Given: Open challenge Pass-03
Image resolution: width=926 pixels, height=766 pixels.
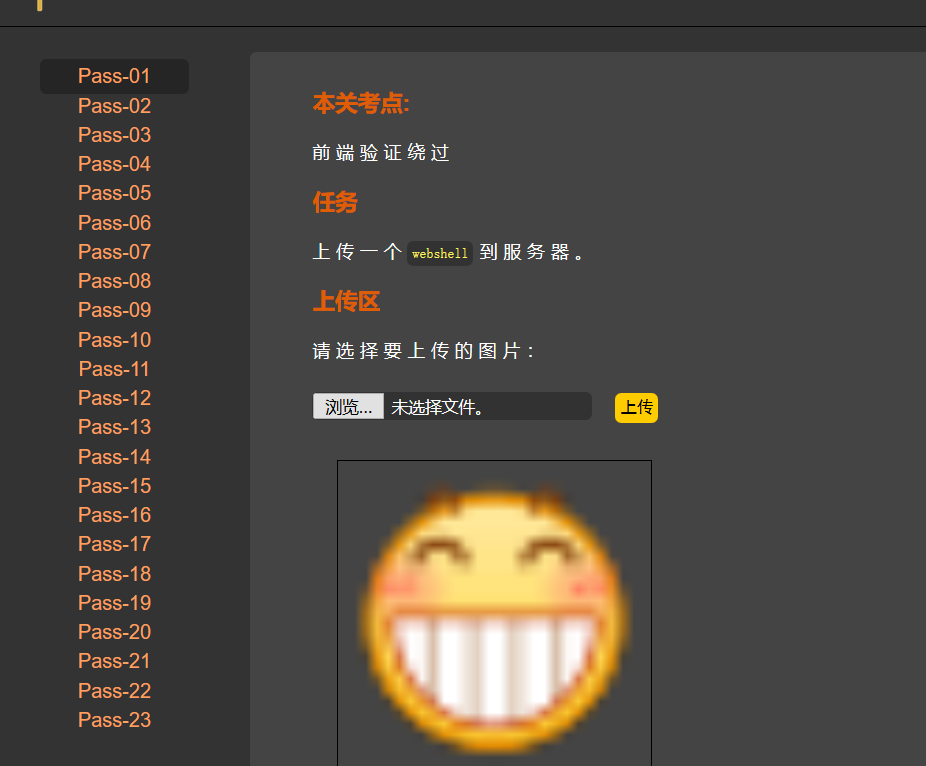Looking at the screenshot, I should [114, 134].
